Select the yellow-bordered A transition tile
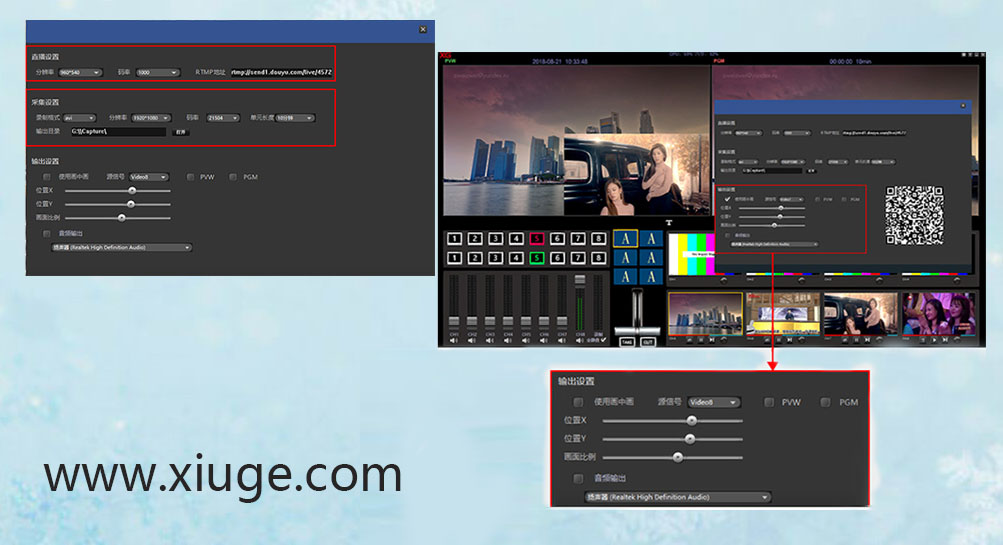The width and height of the screenshot is (1003, 545). point(625,238)
